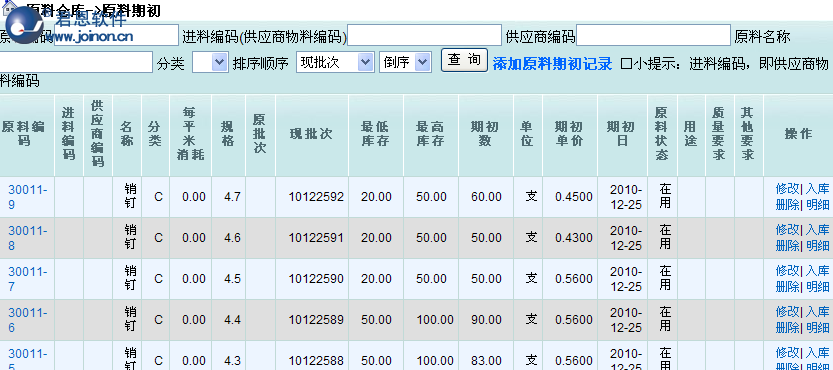Click the 查询 button
The height and width of the screenshot is (370, 833).
464,61
